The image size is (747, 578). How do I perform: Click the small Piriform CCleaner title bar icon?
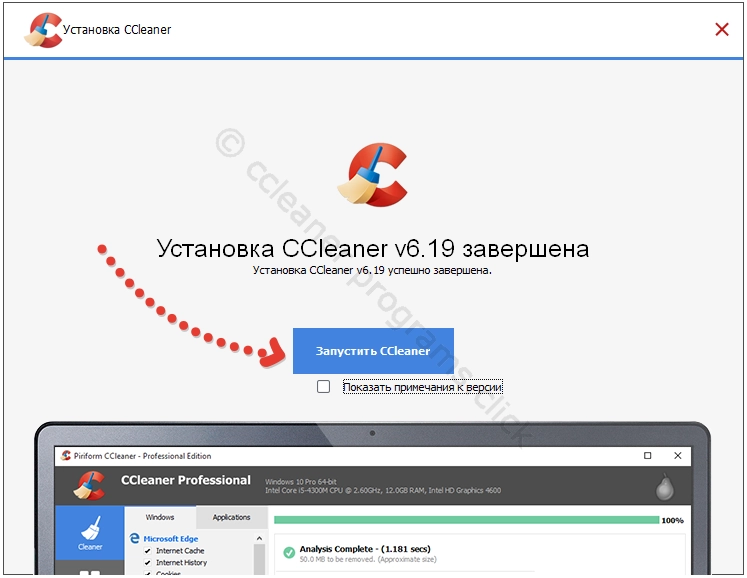[x=65, y=456]
